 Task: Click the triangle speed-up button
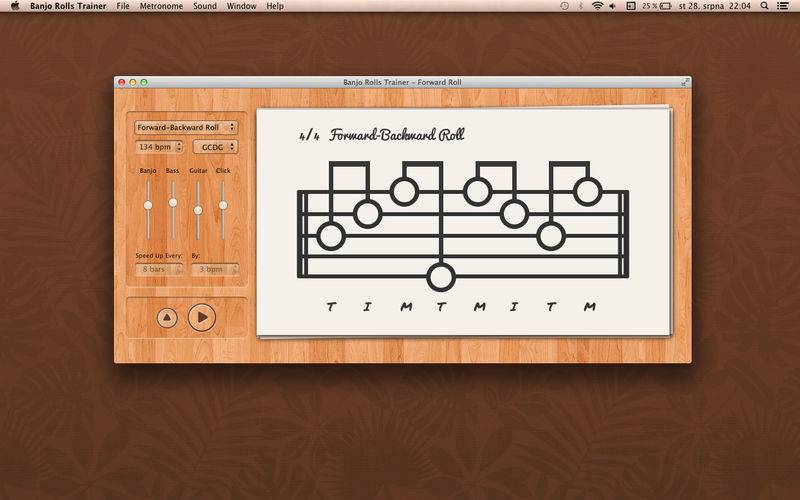[167, 317]
